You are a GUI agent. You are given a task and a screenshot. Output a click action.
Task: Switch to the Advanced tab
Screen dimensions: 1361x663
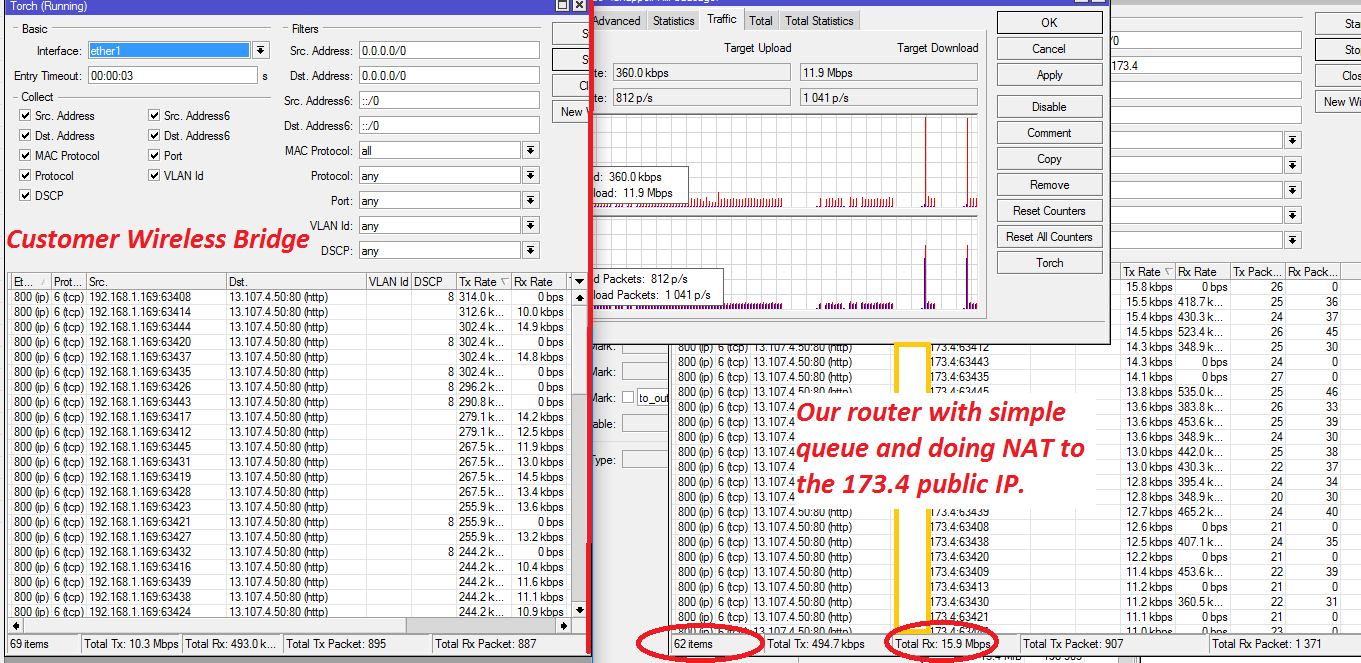point(617,20)
